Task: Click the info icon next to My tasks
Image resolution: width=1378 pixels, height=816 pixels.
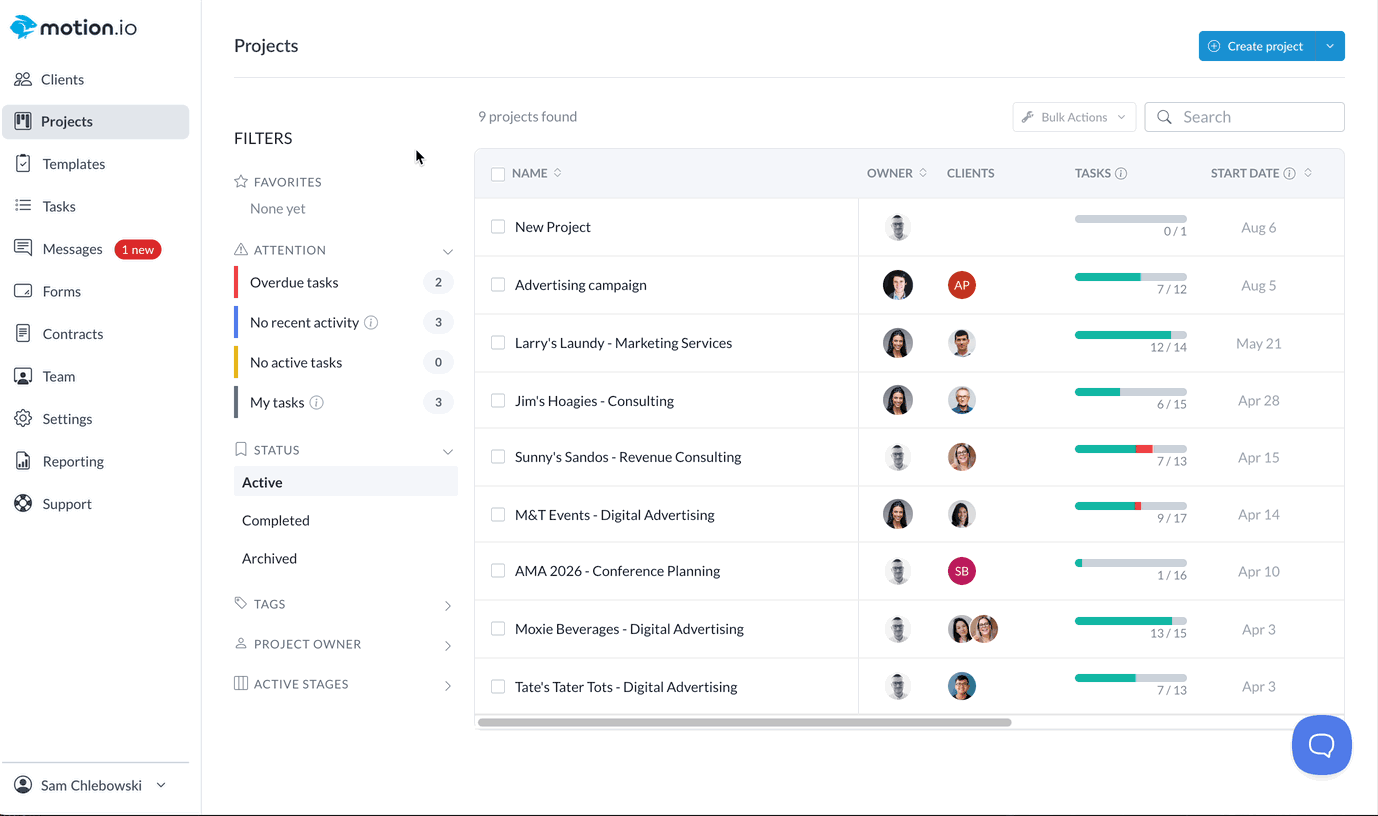Action: pos(317,403)
